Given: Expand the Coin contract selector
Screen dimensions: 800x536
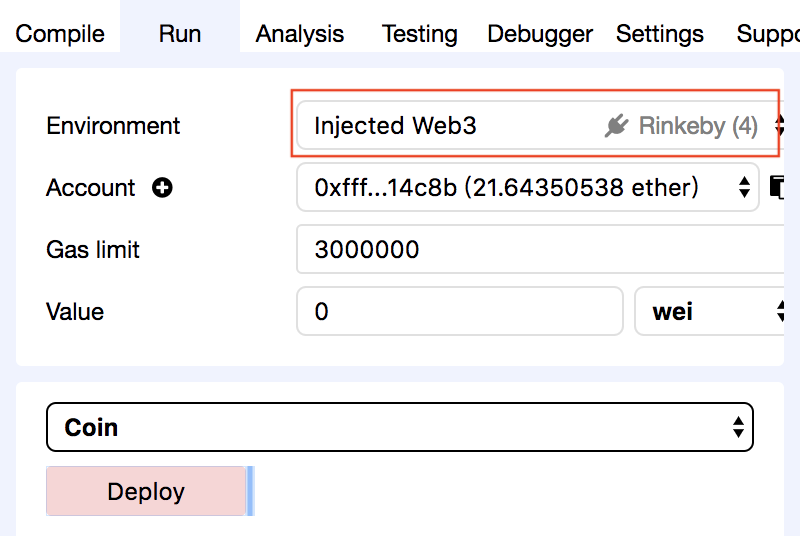Looking at the screenshot, I should click(x=399, y=427).
